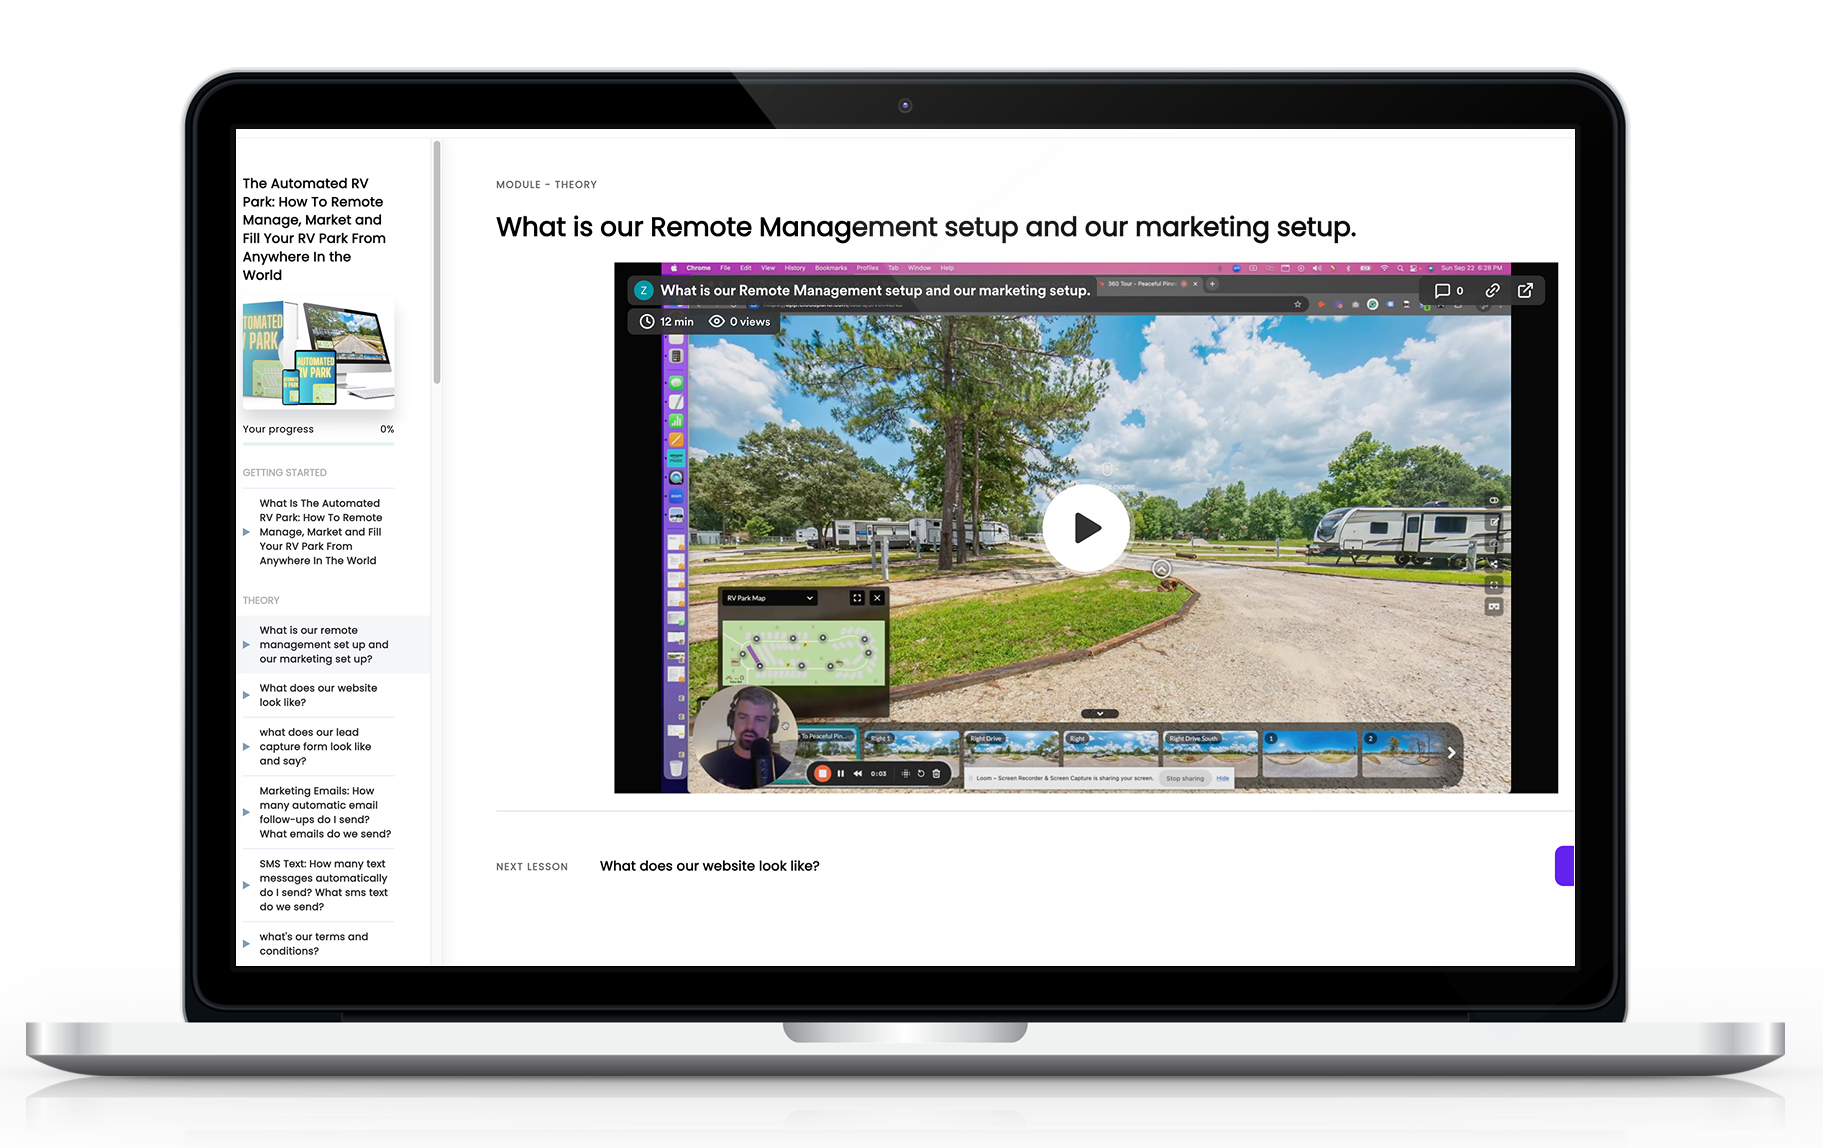Click the teal Z avatar on video
Image resolution: width=1823 pixels, height=1148 pixels.
644,291
